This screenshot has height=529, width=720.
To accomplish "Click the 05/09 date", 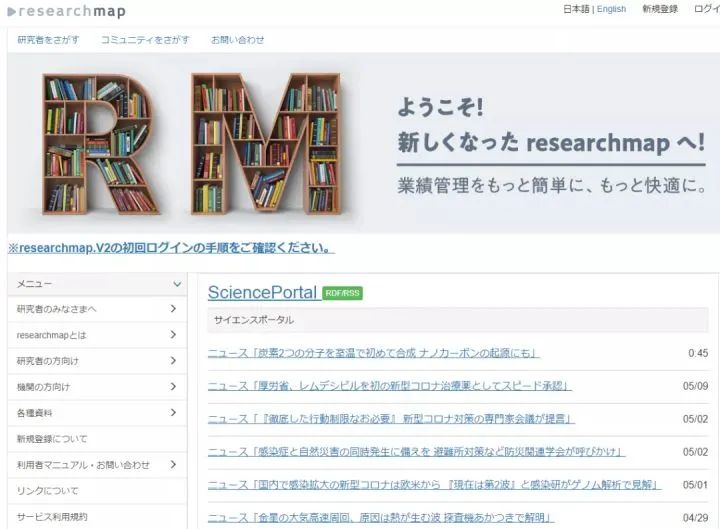I will pos(695,386).
